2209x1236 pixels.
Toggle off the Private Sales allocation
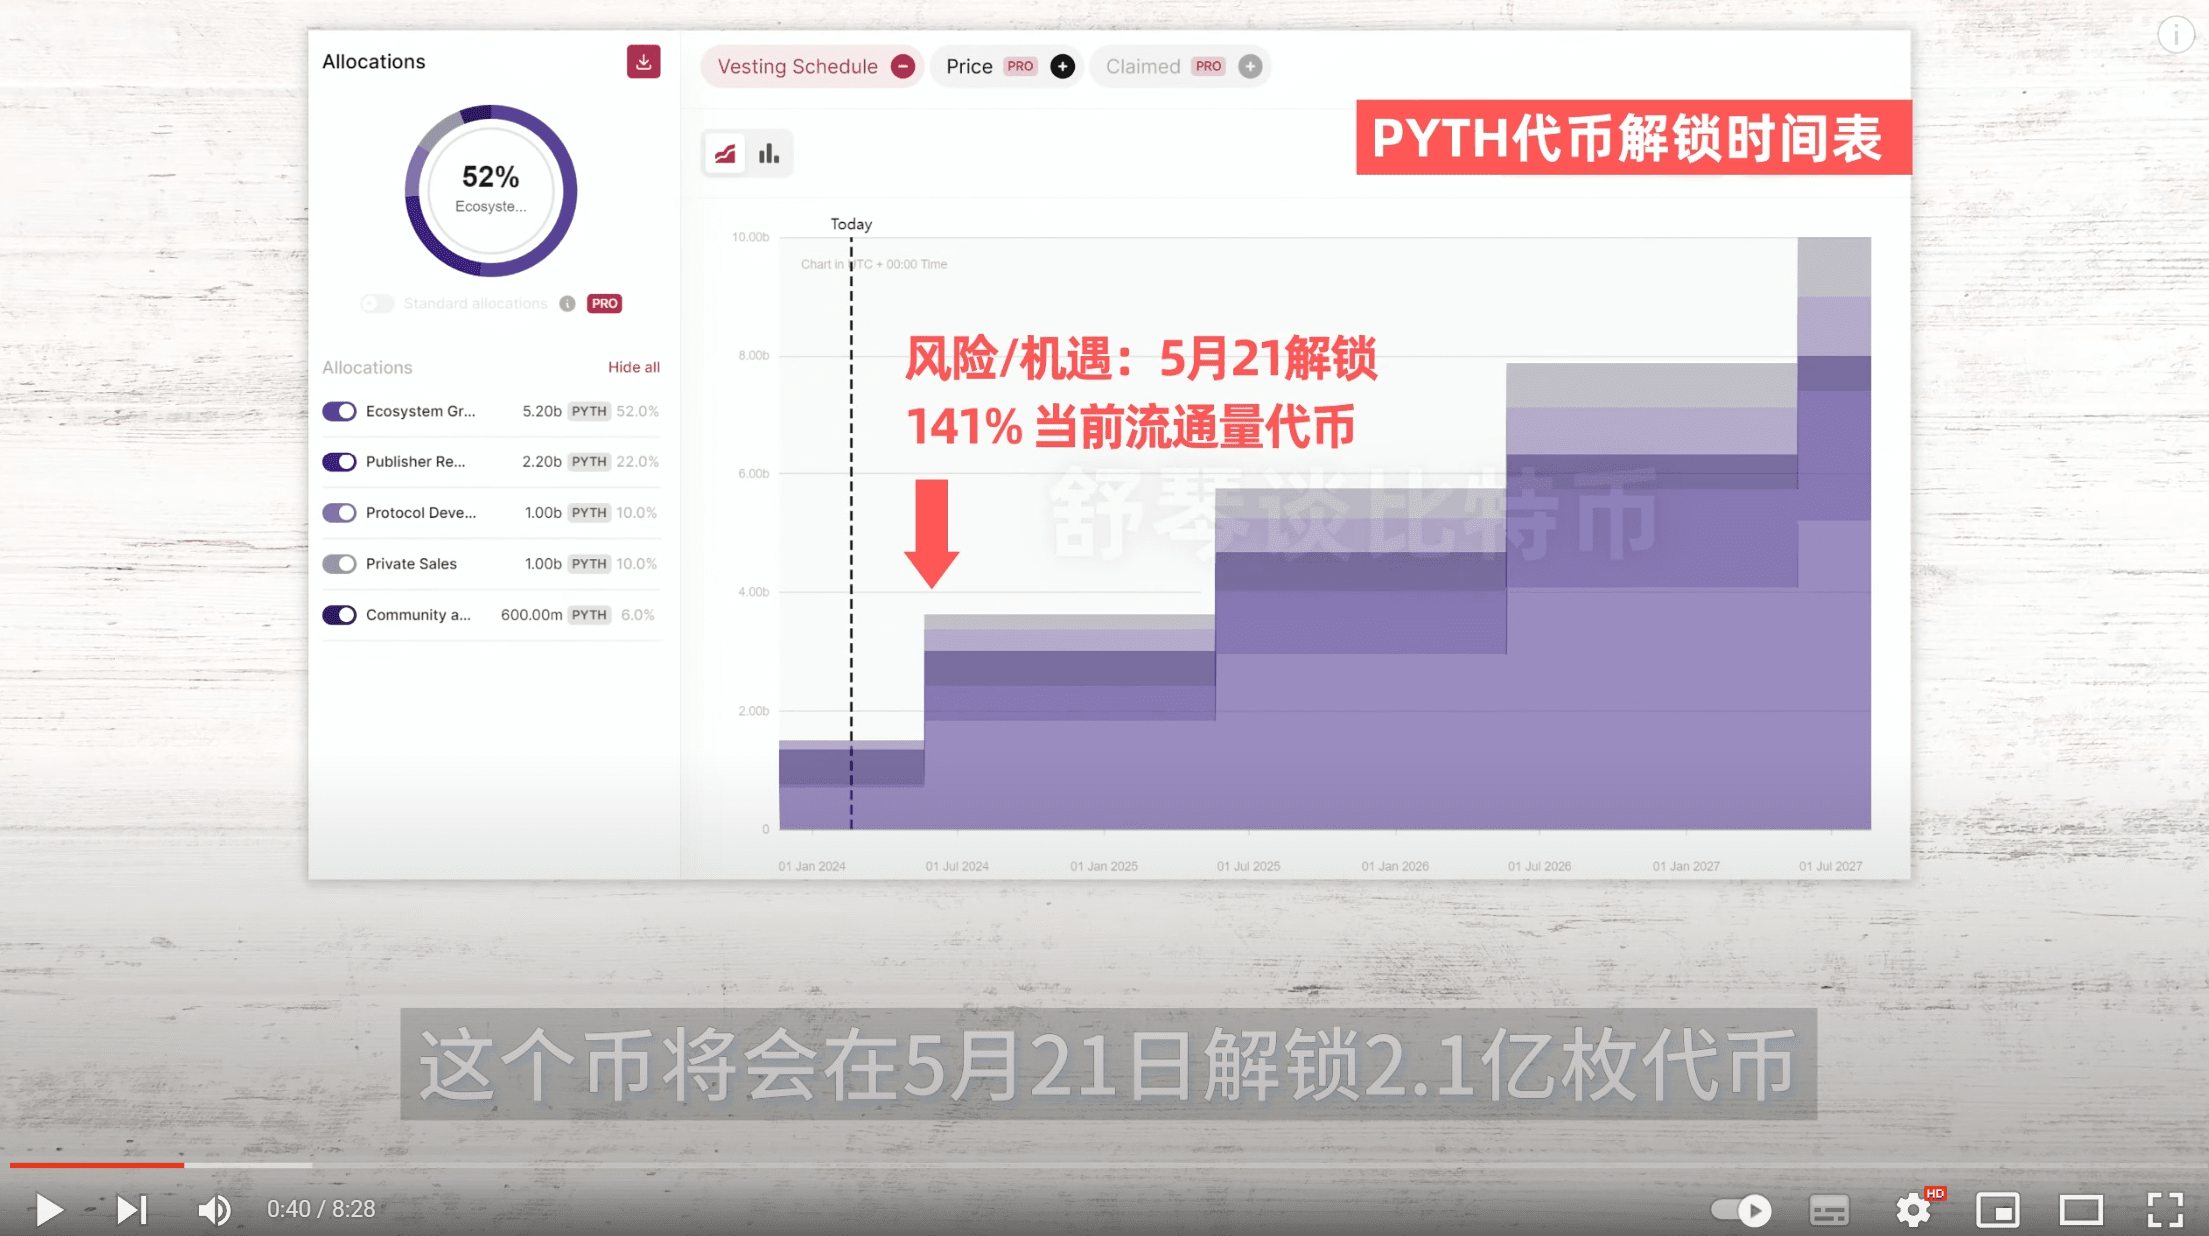[340, 563]
